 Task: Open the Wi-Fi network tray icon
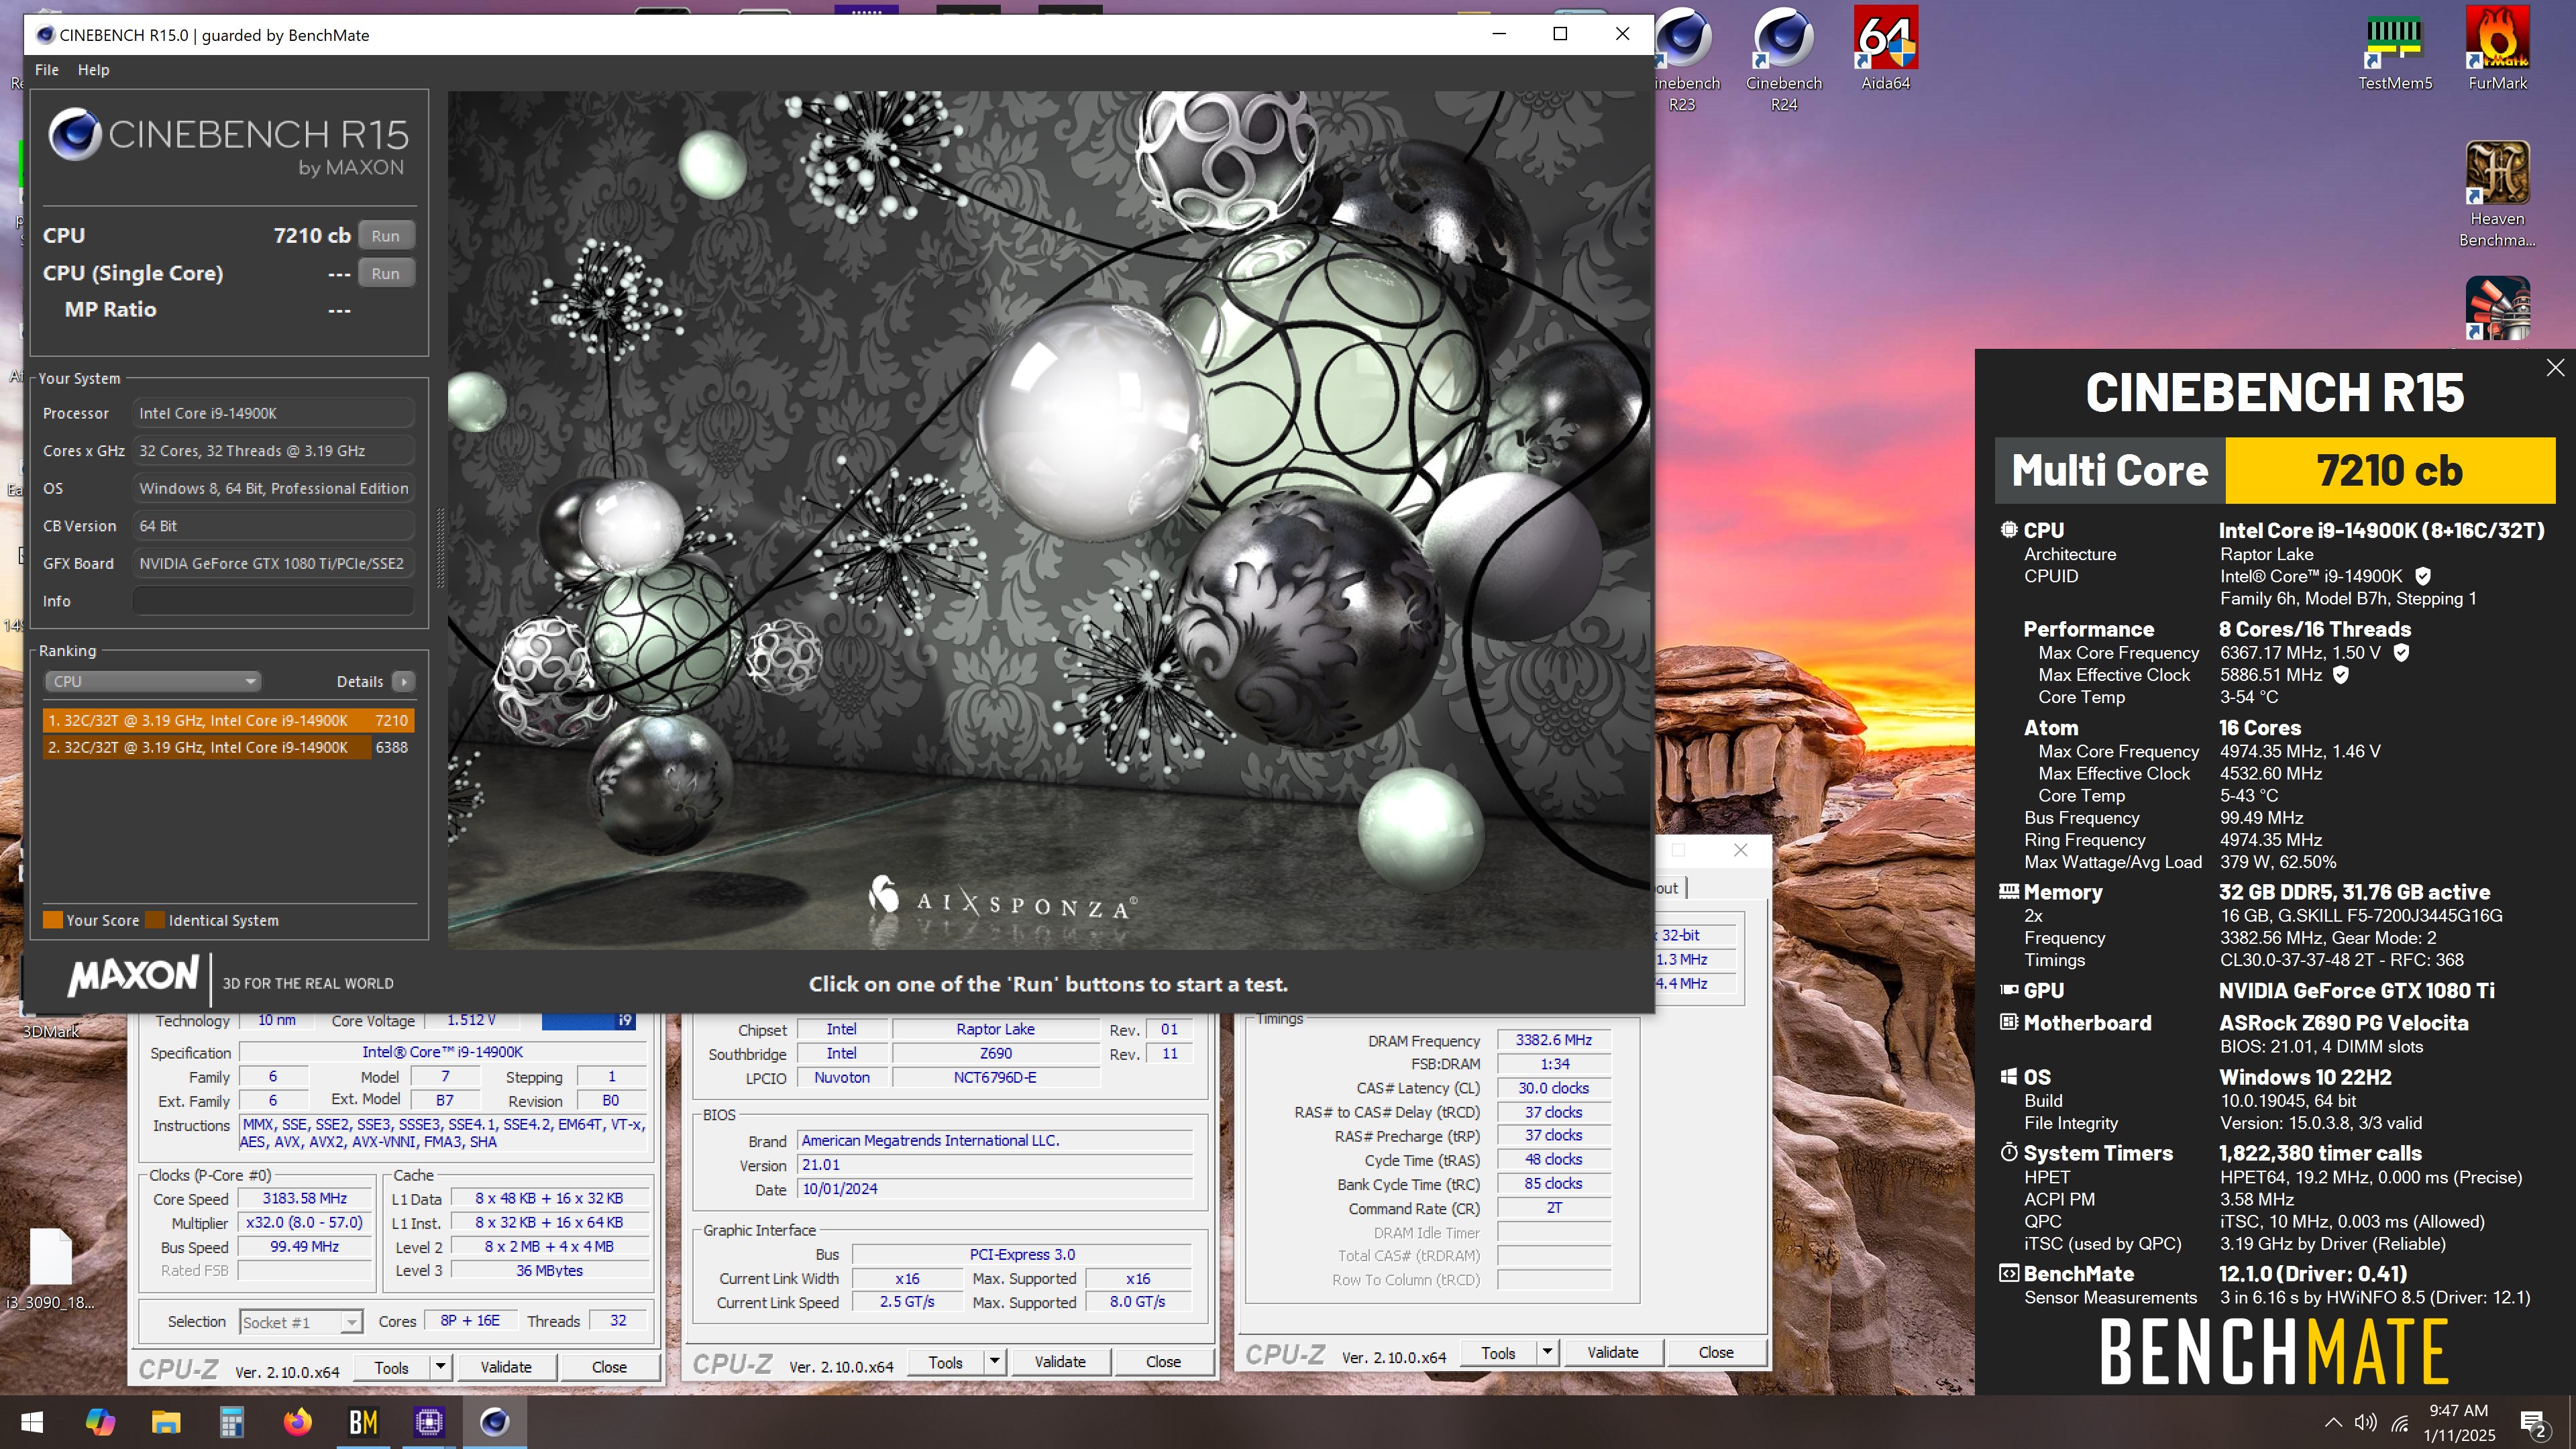[x=2400, y=1423]
